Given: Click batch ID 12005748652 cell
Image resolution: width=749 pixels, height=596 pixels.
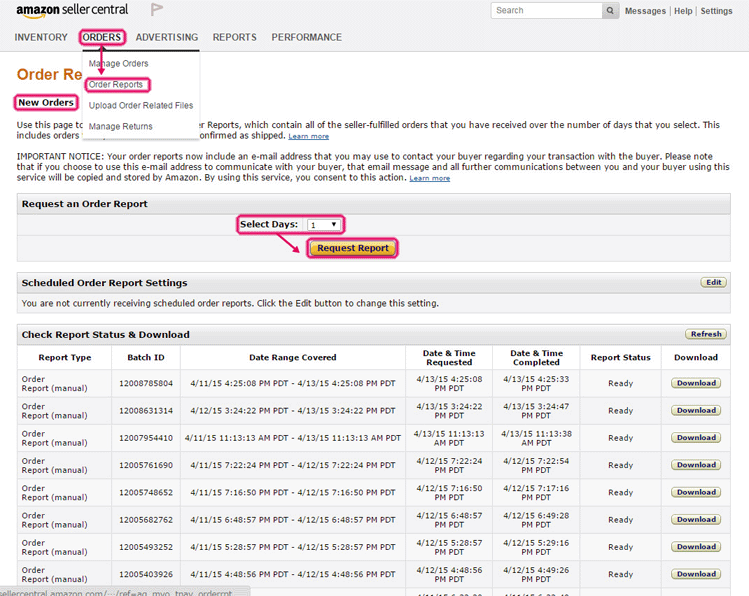Looking at the screenshot, I should coord(146,492).
